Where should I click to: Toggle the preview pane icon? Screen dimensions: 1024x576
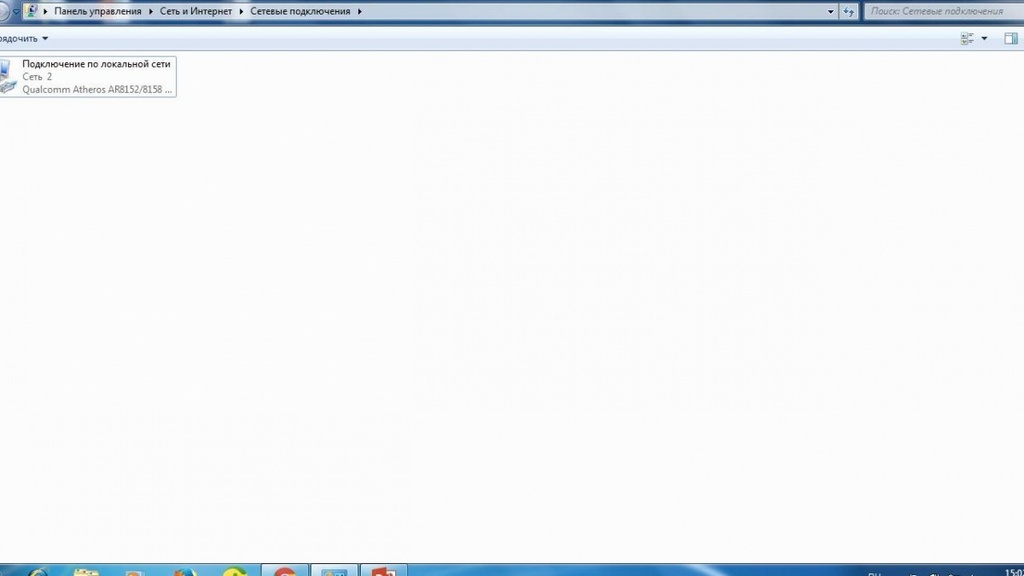pyautogui.click(x=1011, y=38)
